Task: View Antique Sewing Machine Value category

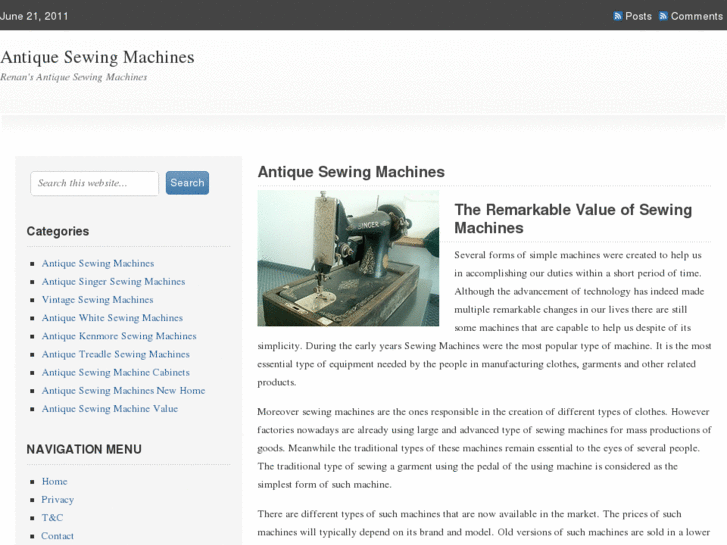Action: (109, 409)
